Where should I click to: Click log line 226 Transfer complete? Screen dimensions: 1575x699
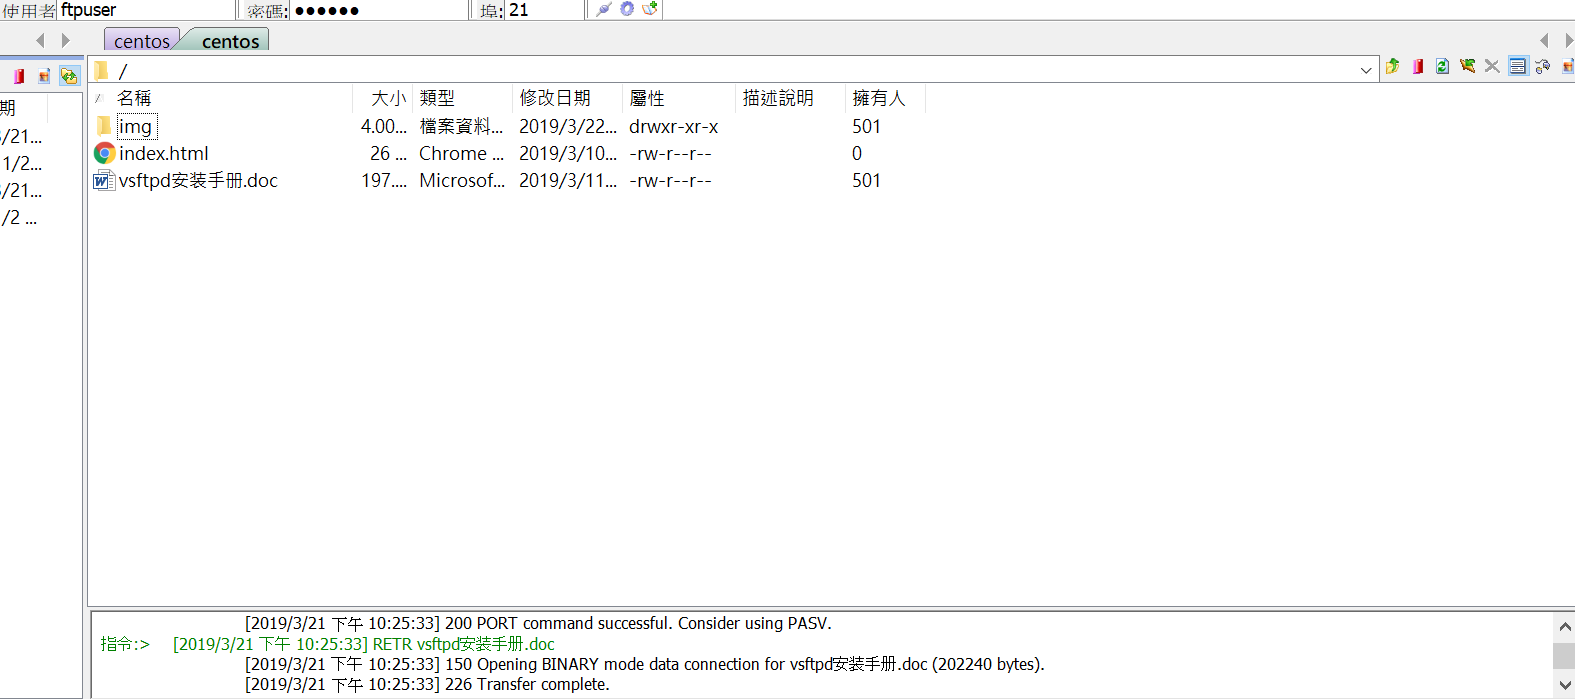tap(427, 684)
